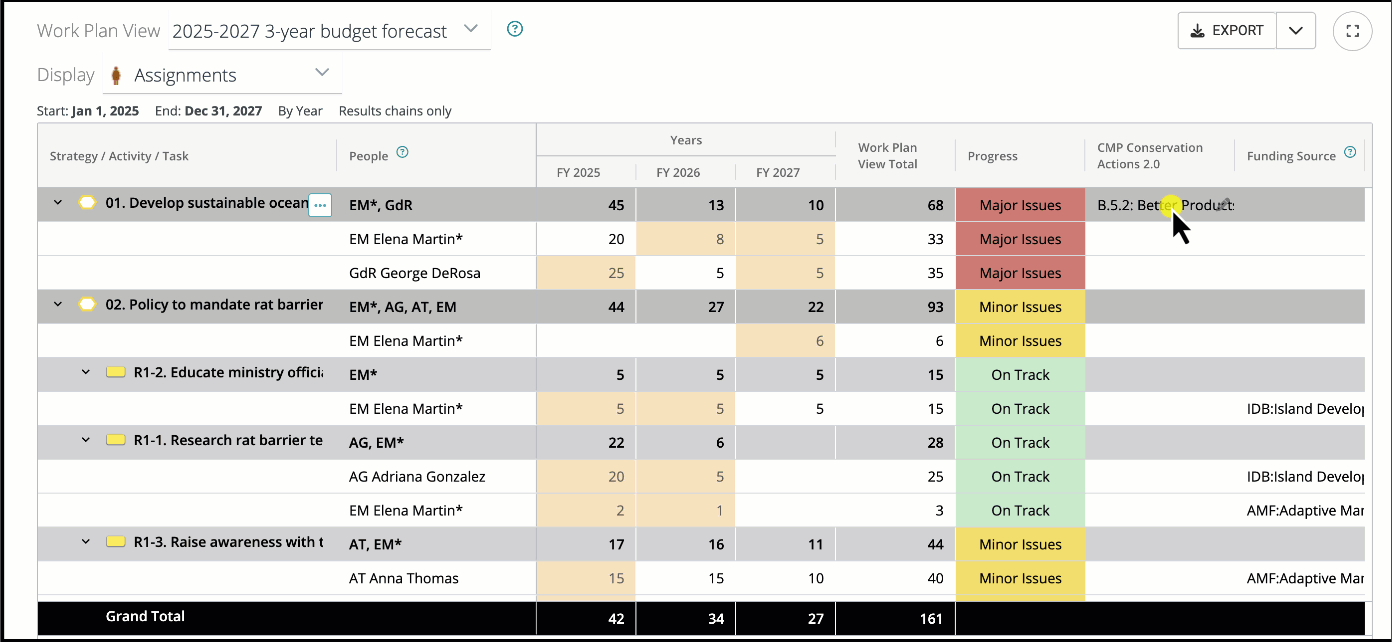The image size is (1392, 642).
Task: Open the Export options dropdown arrow
Action: pyautogui.click(x=1296, y=31)
